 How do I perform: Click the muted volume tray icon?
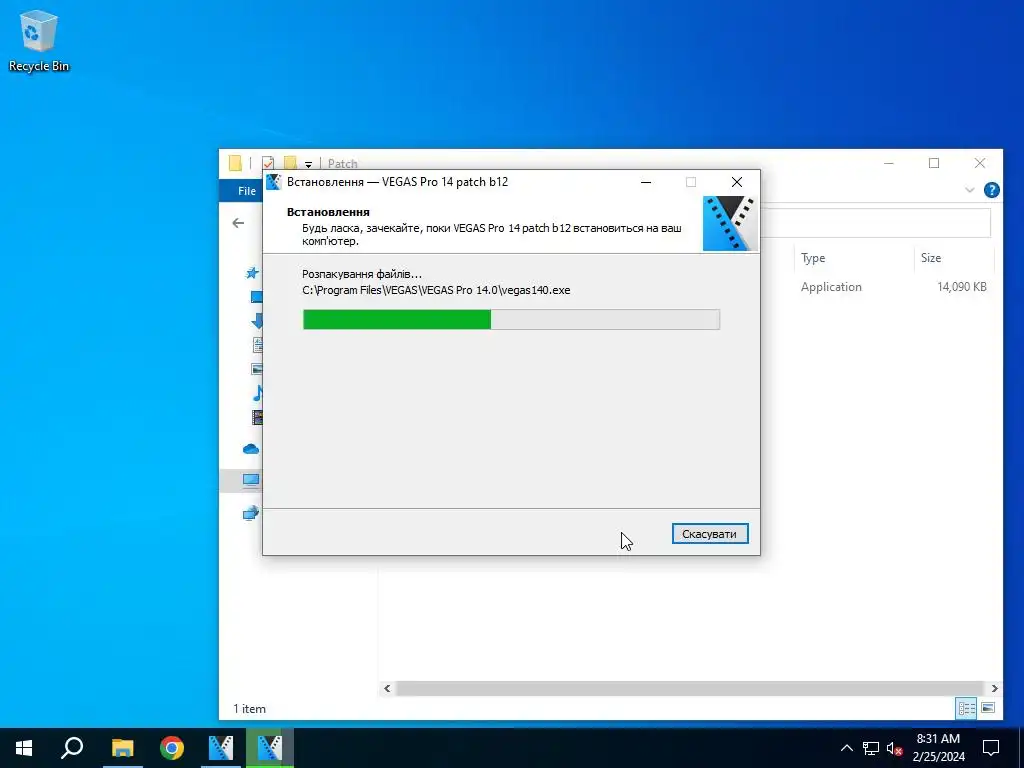[895, 748]
